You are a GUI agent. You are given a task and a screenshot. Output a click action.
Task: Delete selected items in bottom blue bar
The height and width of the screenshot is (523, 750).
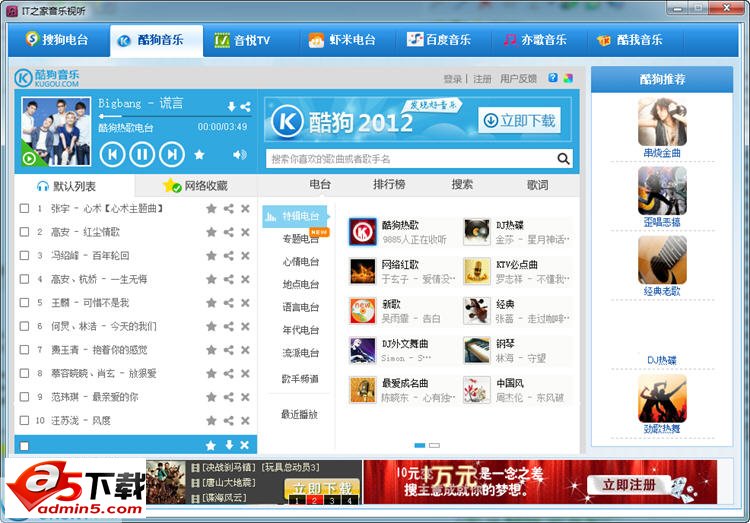click(244, 445)
